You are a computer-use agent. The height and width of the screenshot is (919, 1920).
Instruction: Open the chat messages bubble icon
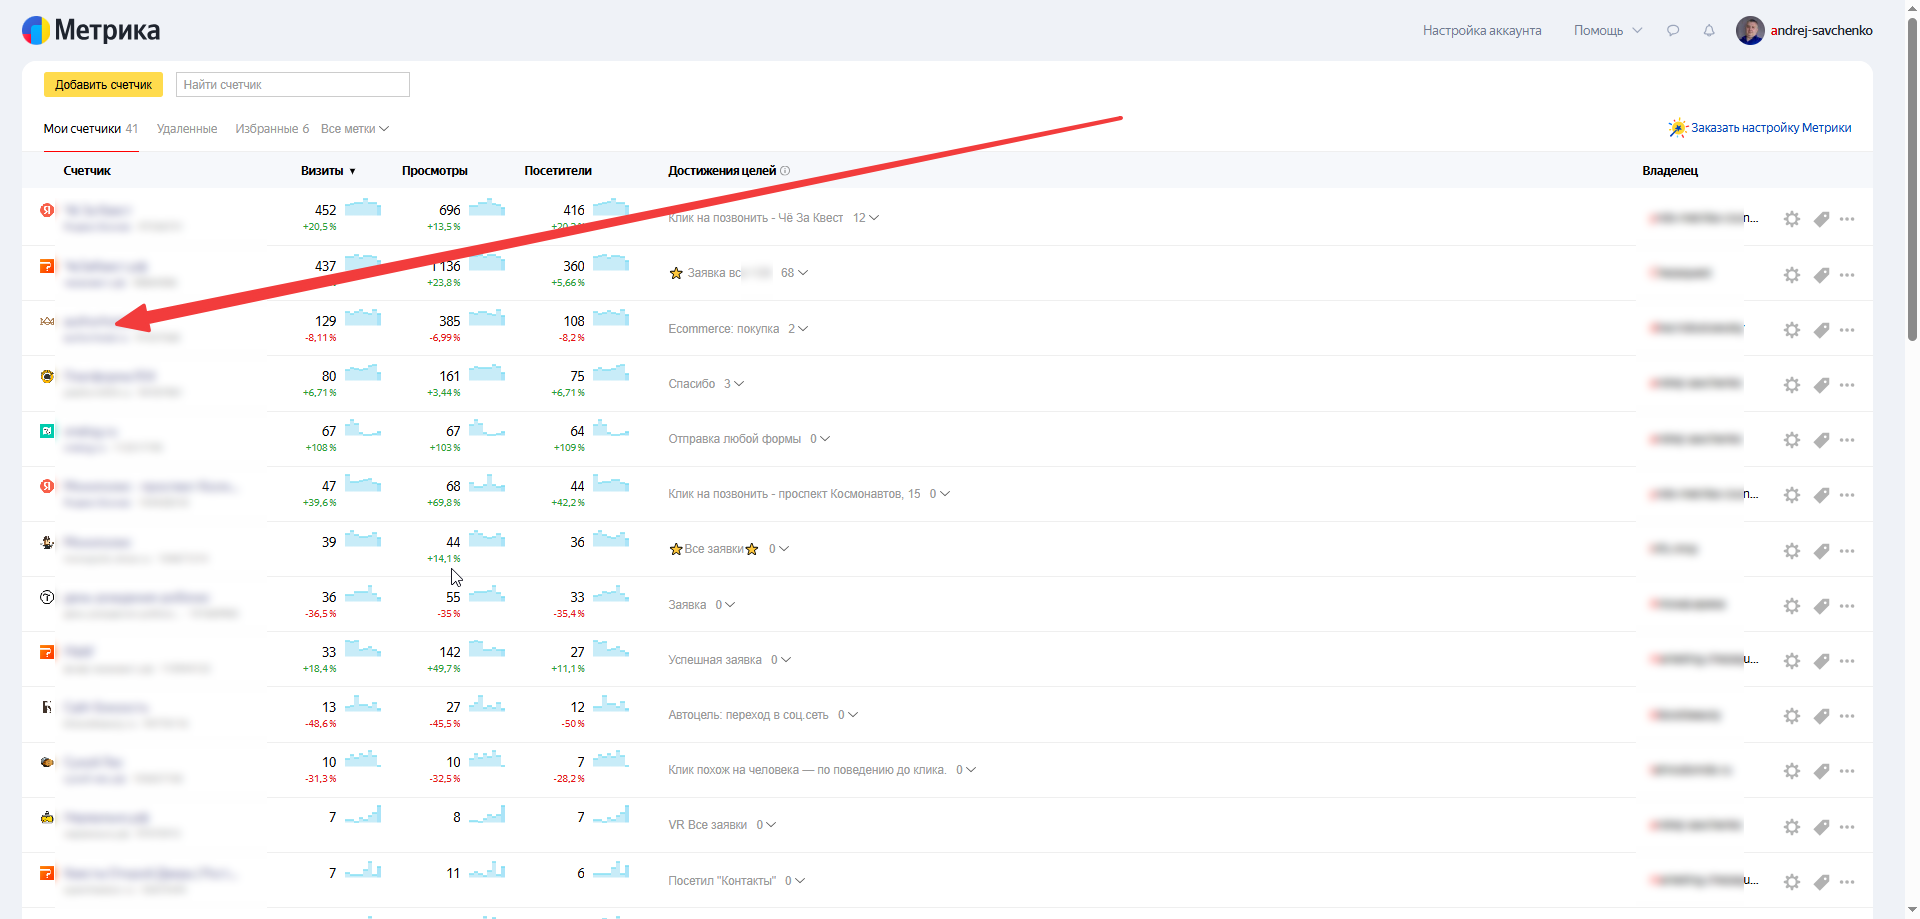[1673, 30]
